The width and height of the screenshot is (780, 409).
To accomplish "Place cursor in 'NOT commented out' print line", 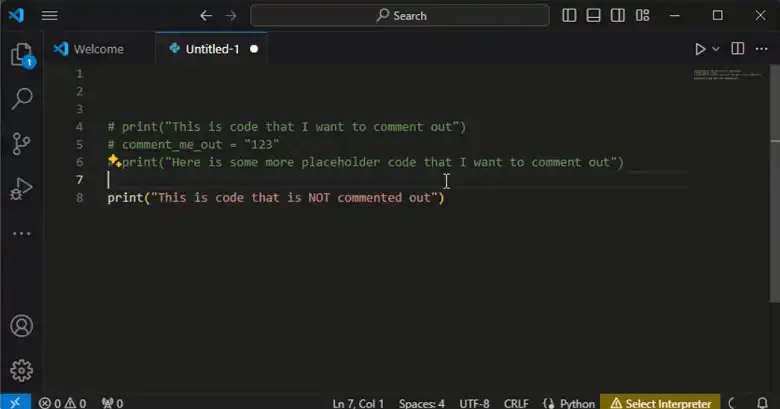I will coord(276,198).
